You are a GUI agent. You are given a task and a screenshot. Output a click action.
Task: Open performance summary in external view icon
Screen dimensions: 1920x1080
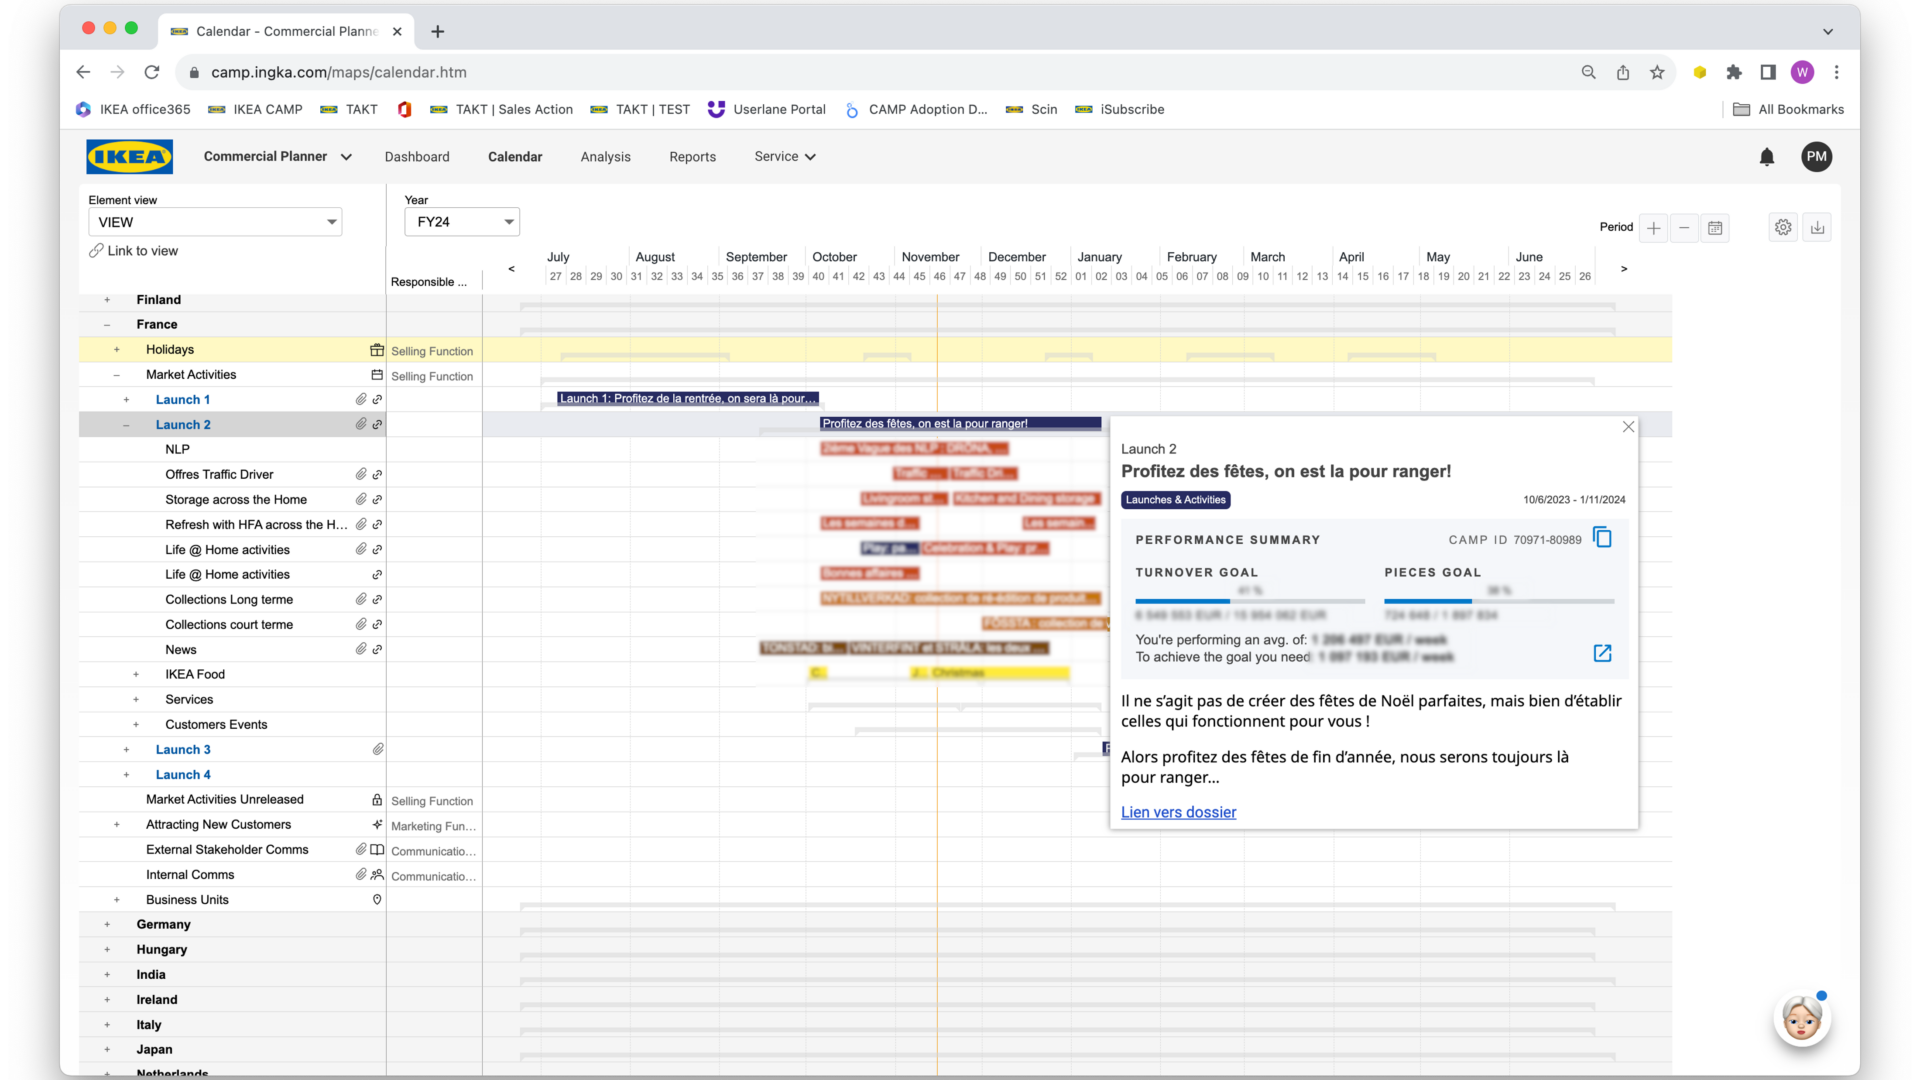pos(1602,653)
